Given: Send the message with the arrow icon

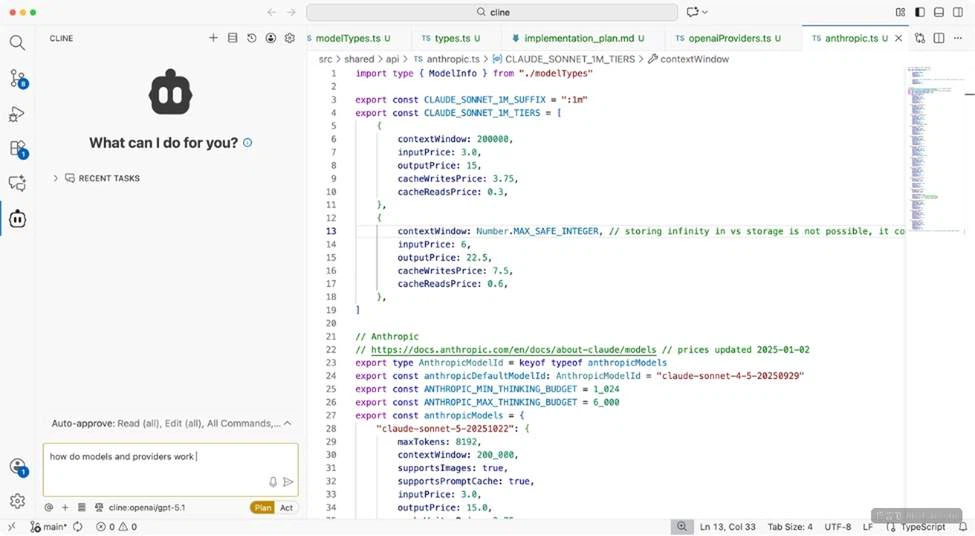Looking at the screenshot, I should 288,482.
